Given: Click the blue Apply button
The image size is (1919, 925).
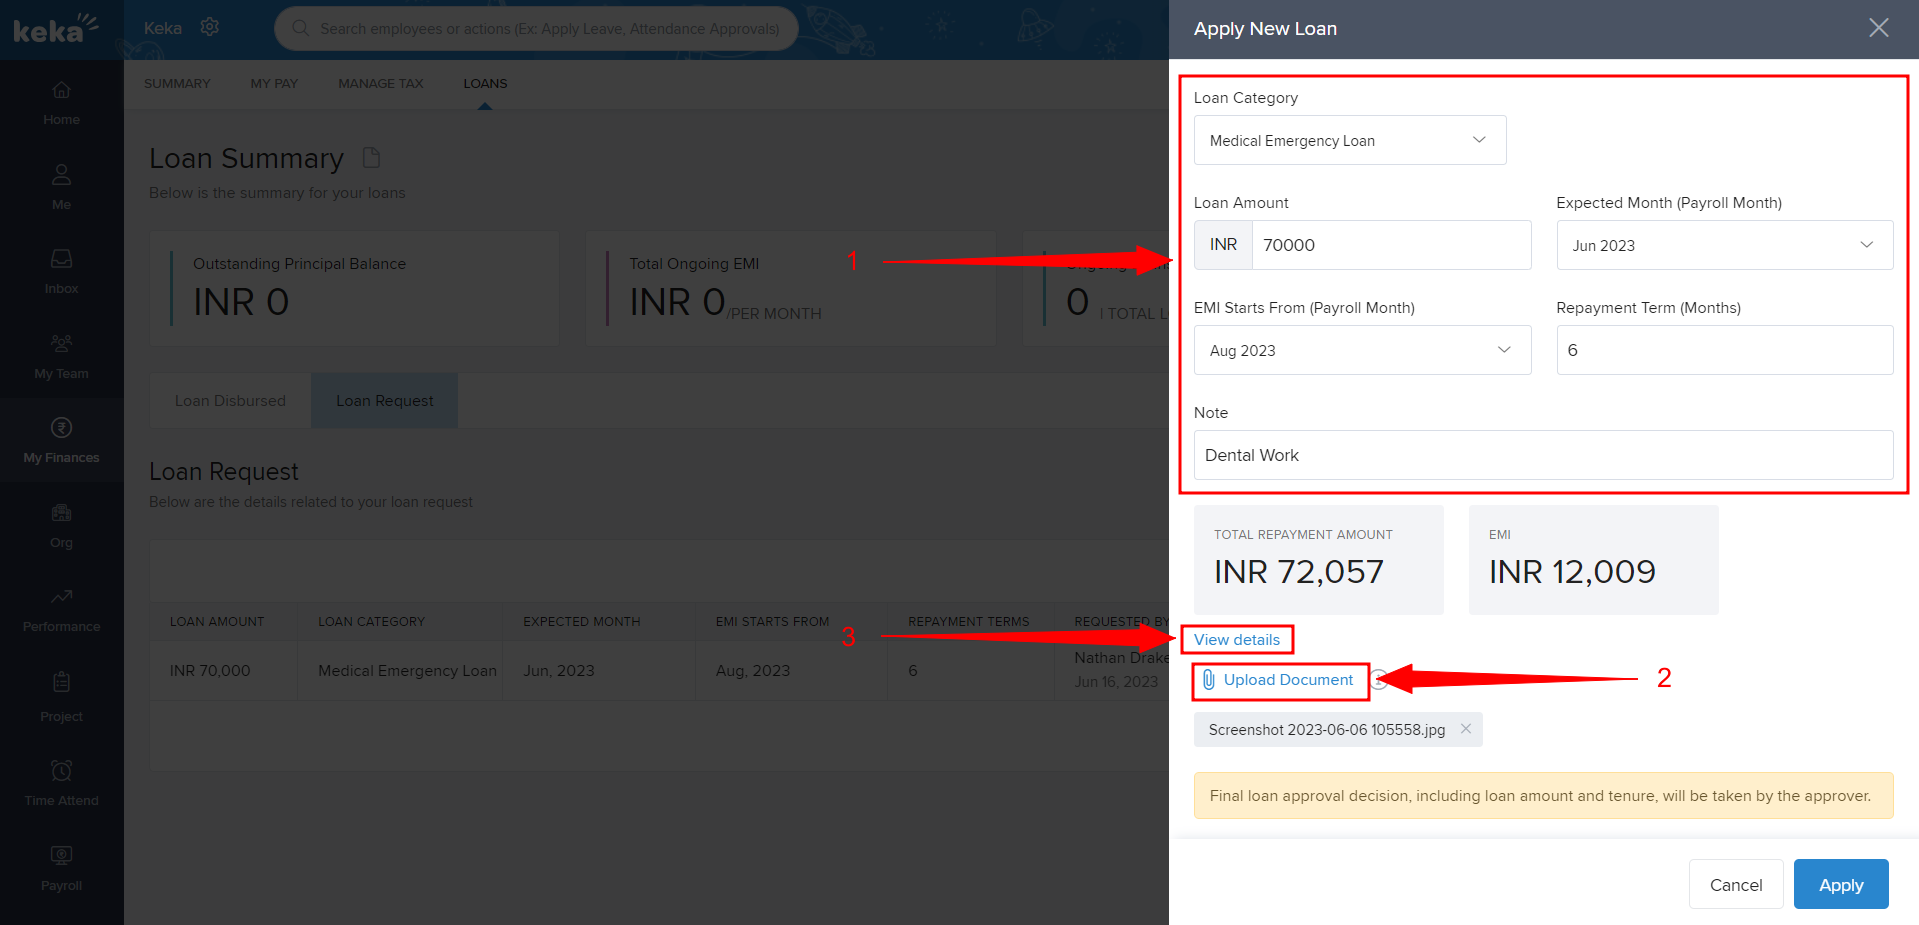Looking at the screenshot, I should (1840, 884).
